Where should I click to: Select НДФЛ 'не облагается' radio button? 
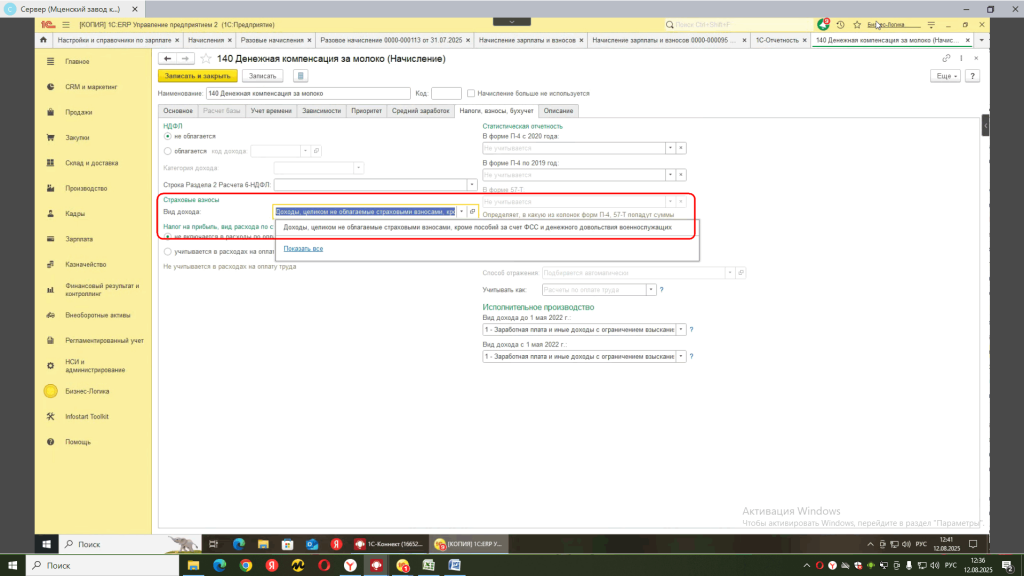tap(168, 136)
